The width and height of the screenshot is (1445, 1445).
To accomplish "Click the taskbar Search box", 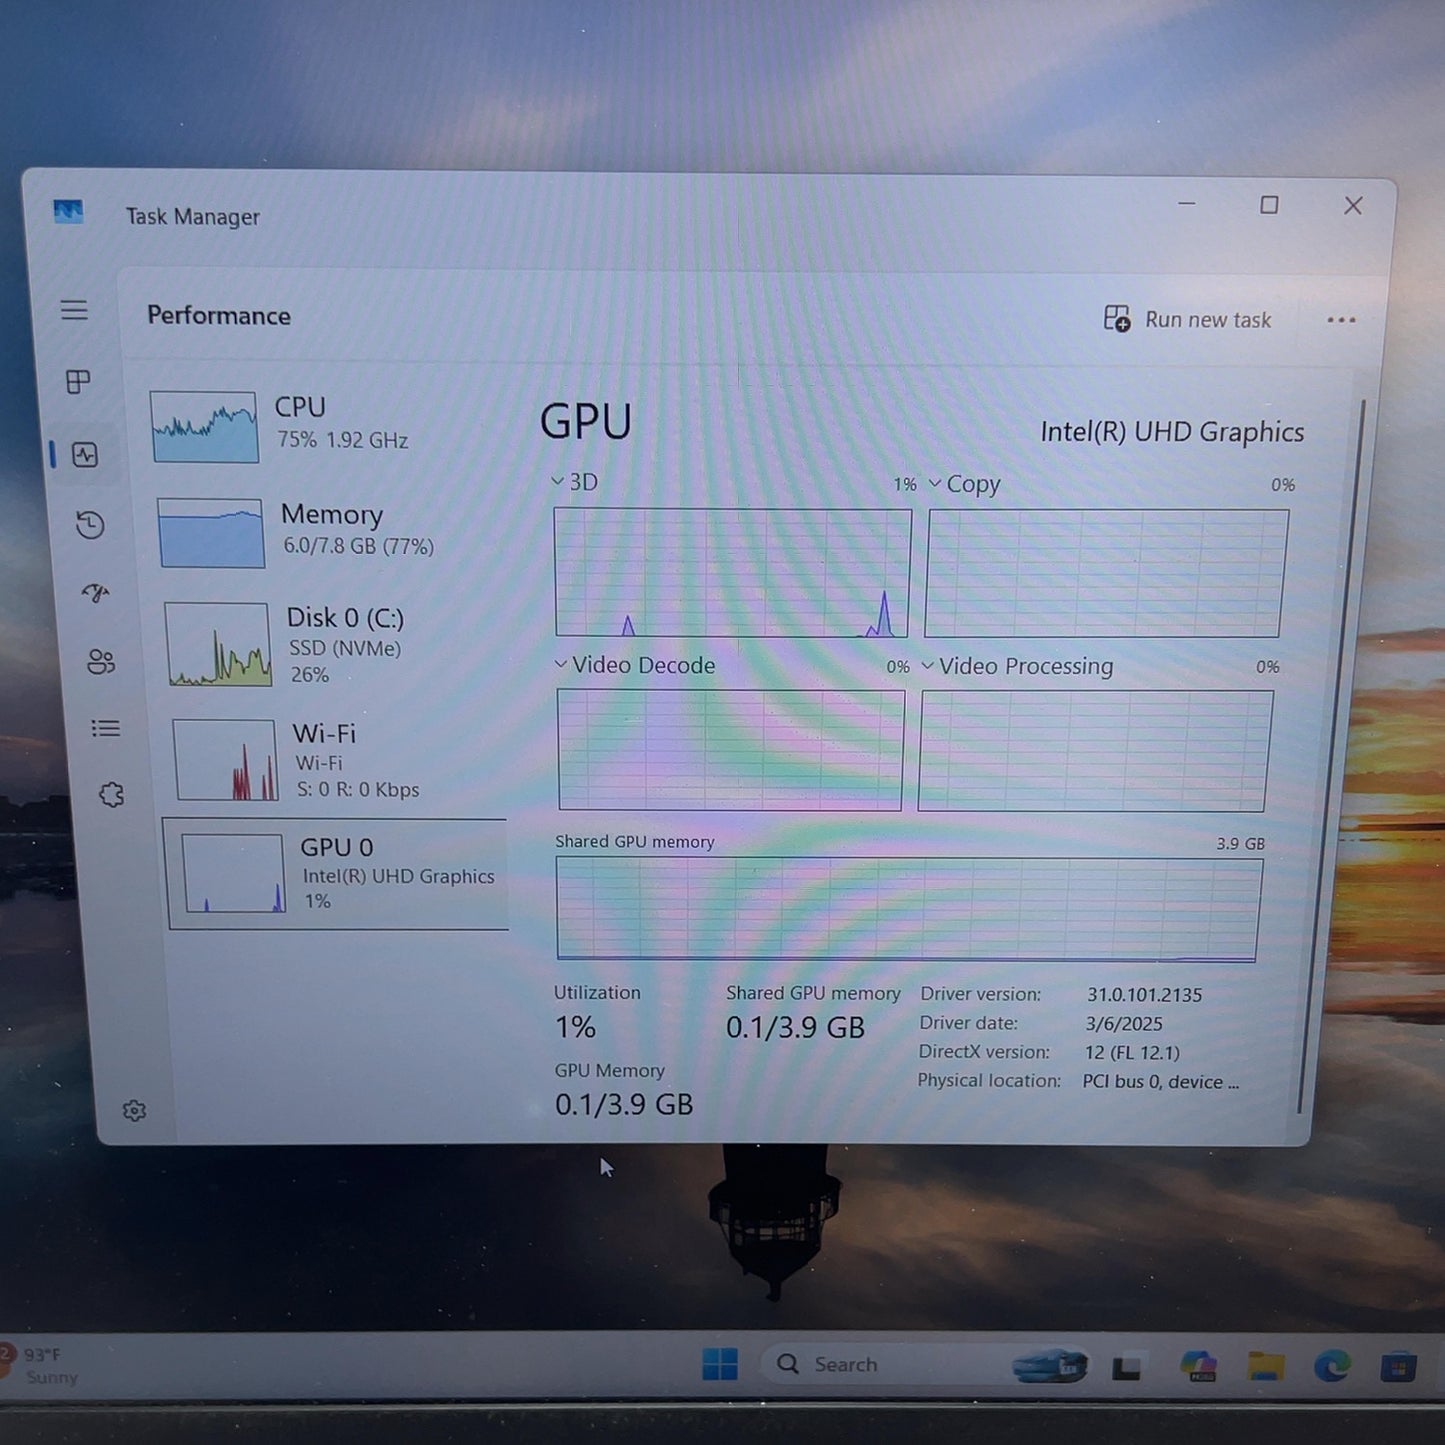I will [924, 1365].
